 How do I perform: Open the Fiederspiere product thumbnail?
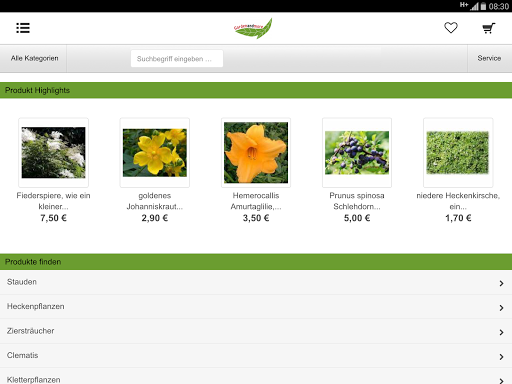[x=53, y=152]
